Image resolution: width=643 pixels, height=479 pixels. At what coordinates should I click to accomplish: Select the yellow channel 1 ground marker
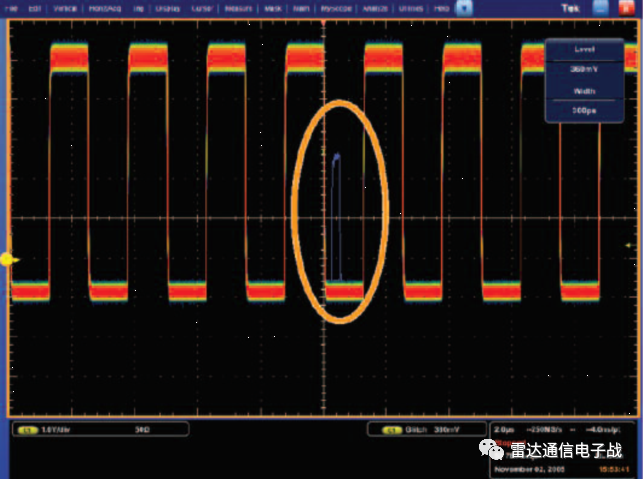[x=7, y=259]
